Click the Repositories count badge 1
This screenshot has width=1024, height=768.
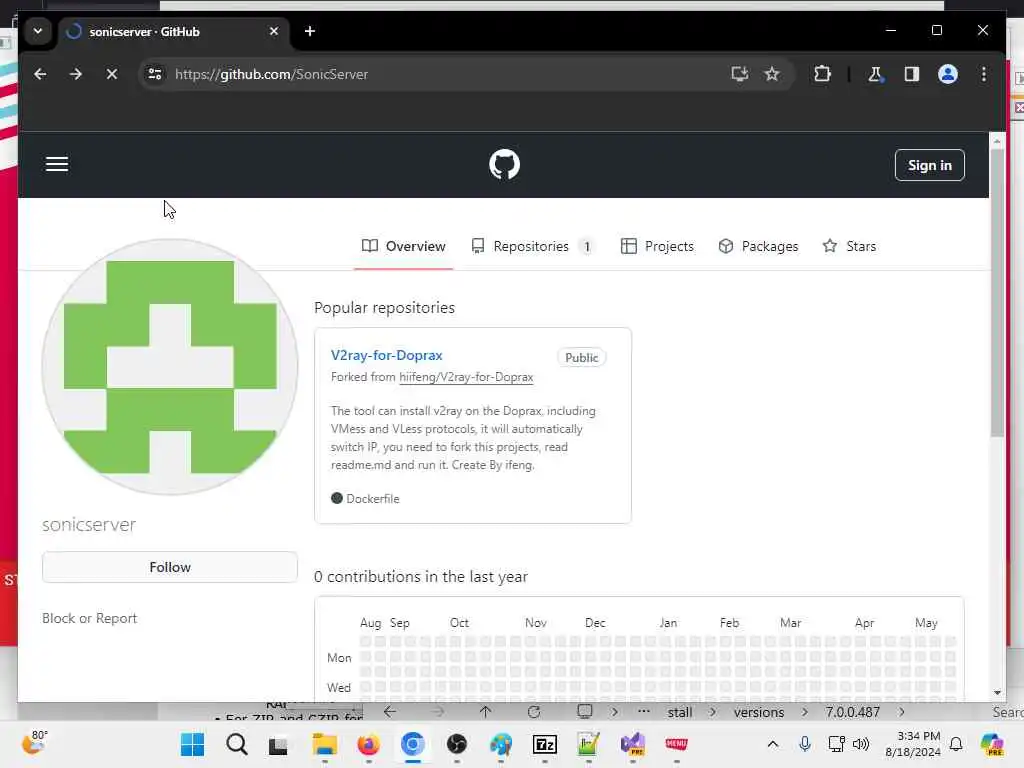point(587,247)
